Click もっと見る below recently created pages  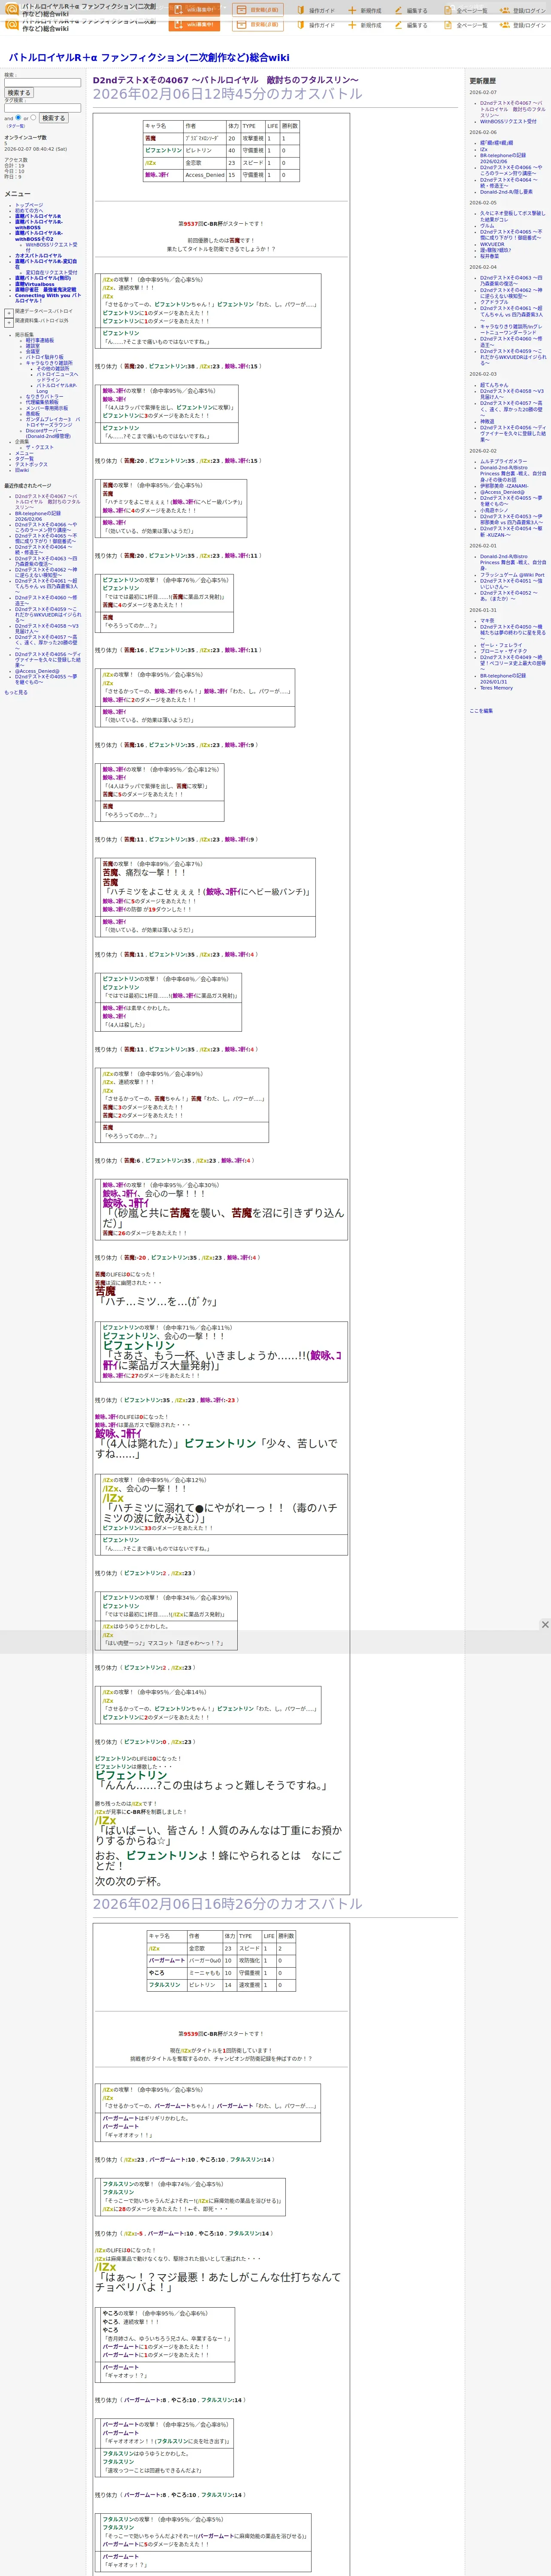coord(16,692)
